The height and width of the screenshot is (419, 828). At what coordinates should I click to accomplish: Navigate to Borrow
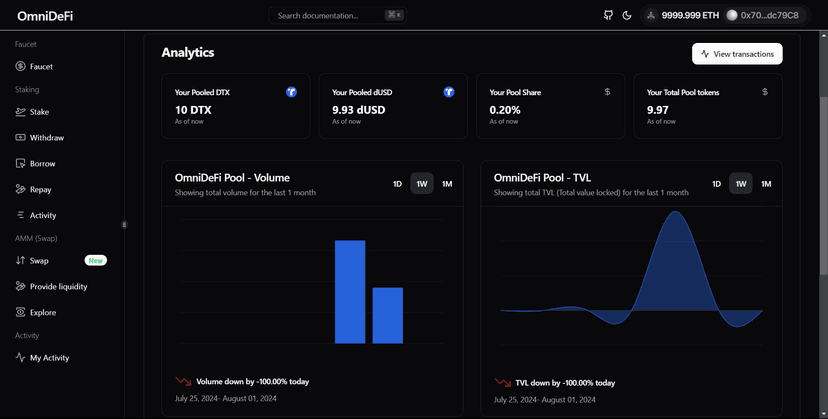pos(42,164)
